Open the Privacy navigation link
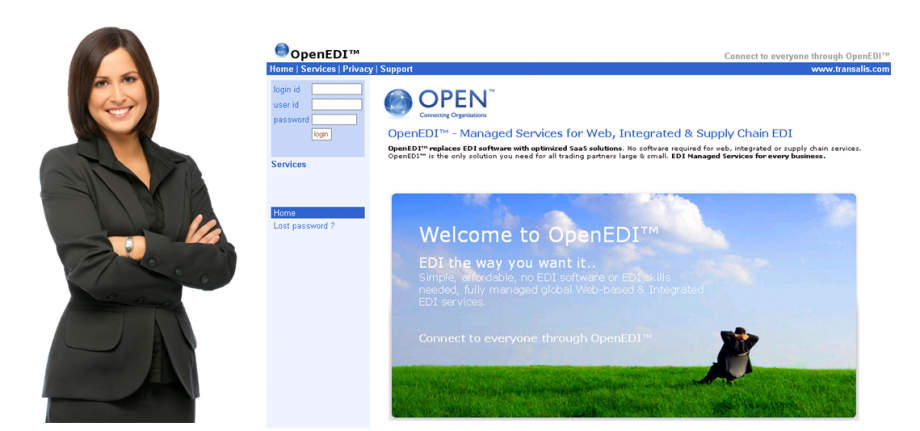Image resolution: width=920 pixels, height=431 pixels. coord(358,69)
